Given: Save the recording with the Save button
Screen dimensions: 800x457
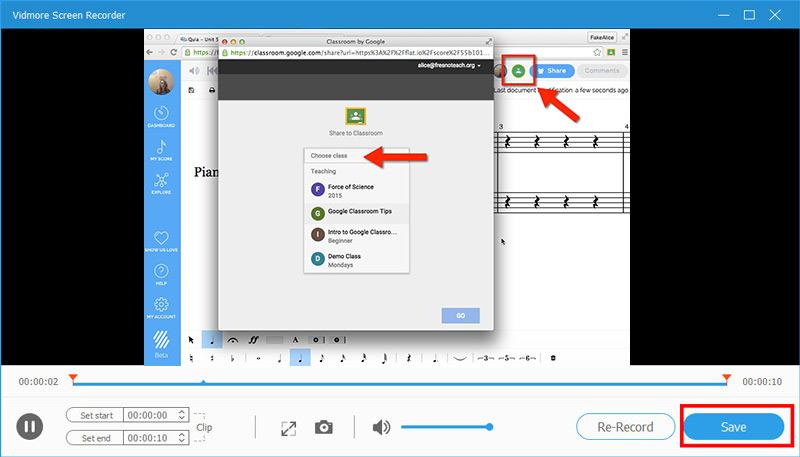Looking at the screenshot, I should [734, 427].
